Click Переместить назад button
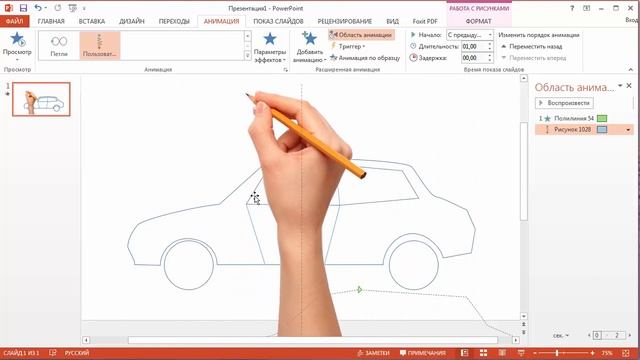The width and height of the screenshot is (640, 360). click(x=531, y=47)
